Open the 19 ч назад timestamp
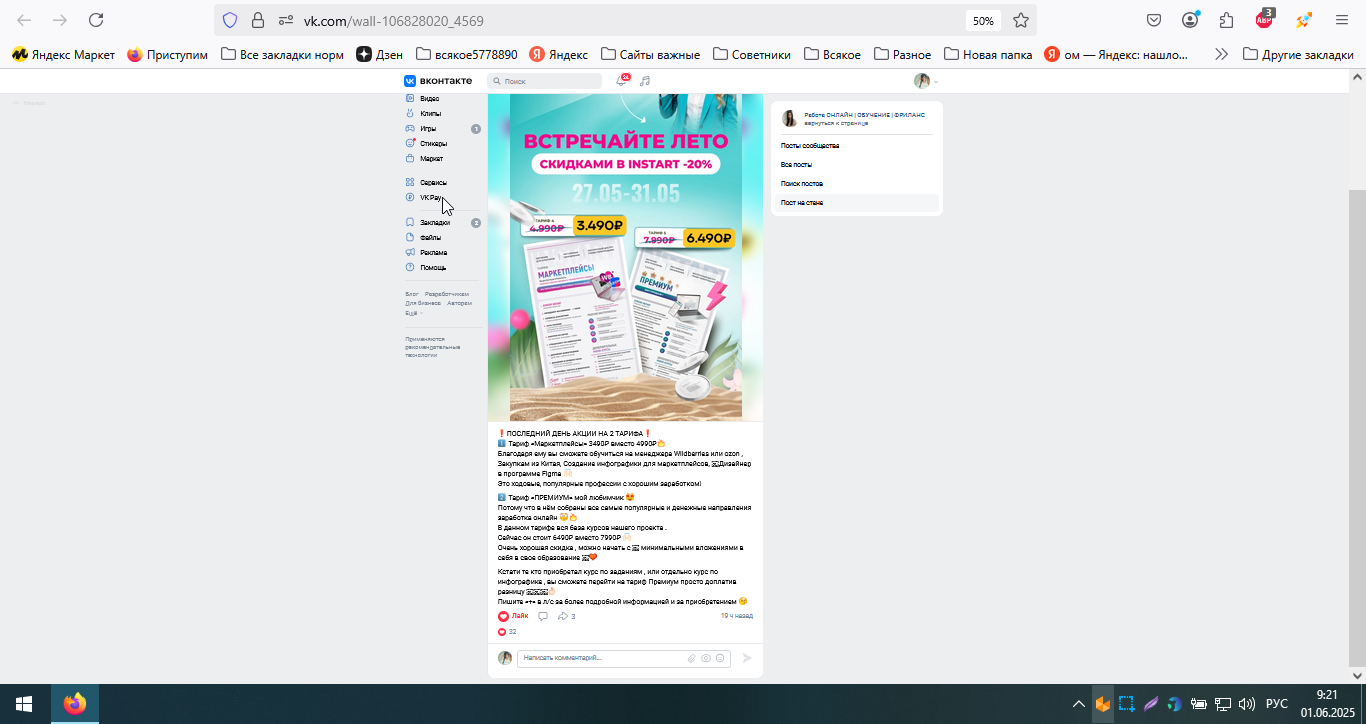 [x=737, y=617]
